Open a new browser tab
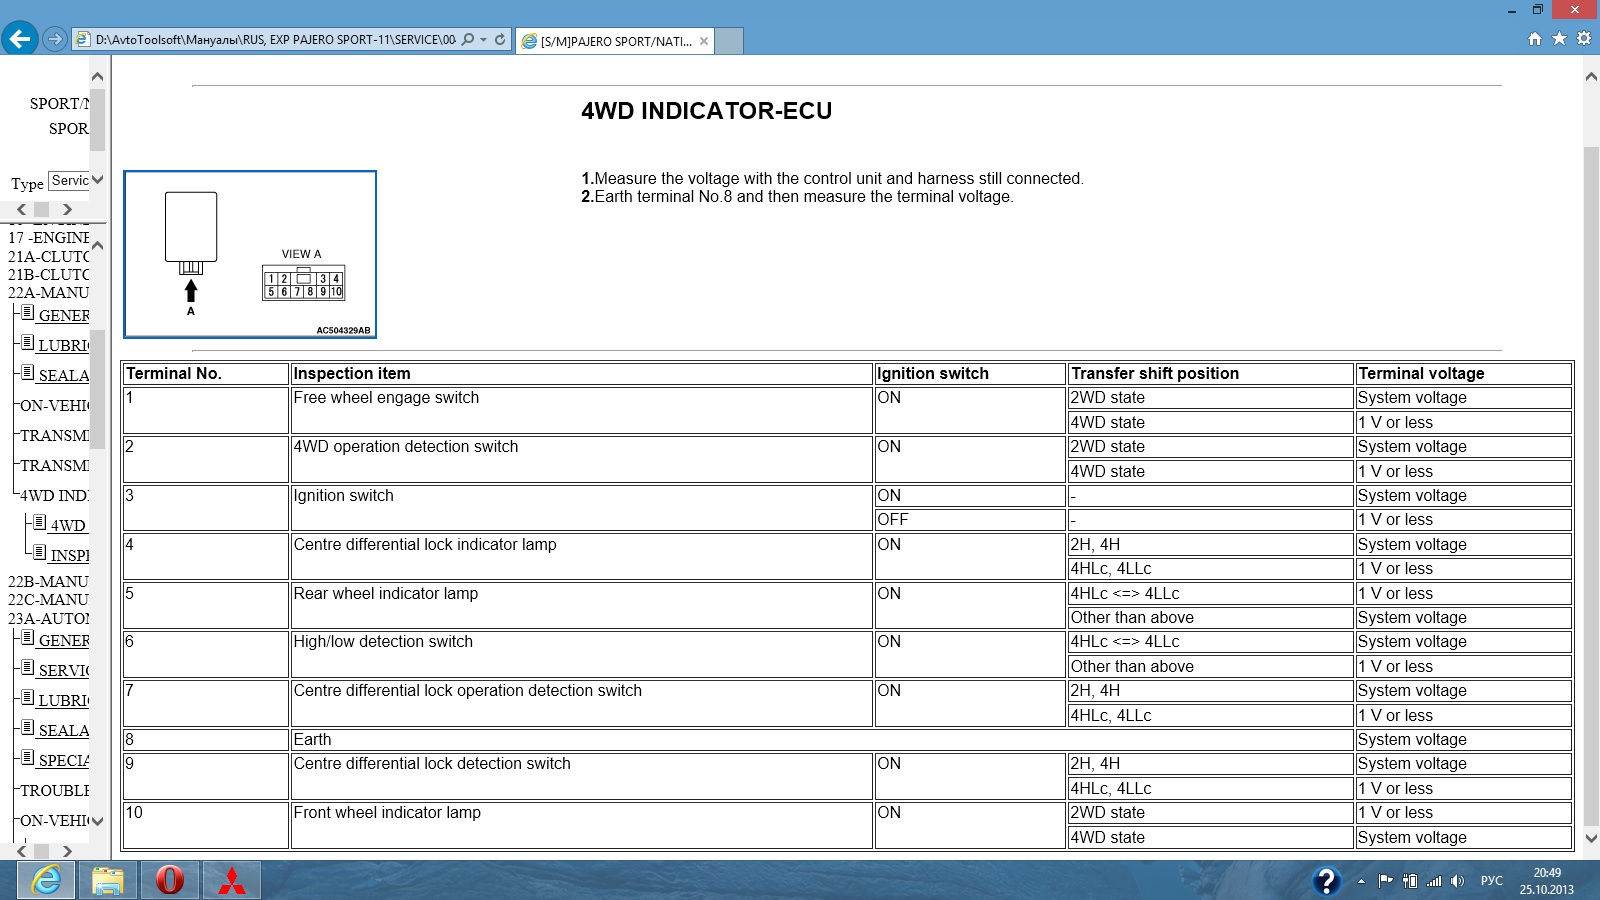The image size is (1600, 900). coord(730,41)
